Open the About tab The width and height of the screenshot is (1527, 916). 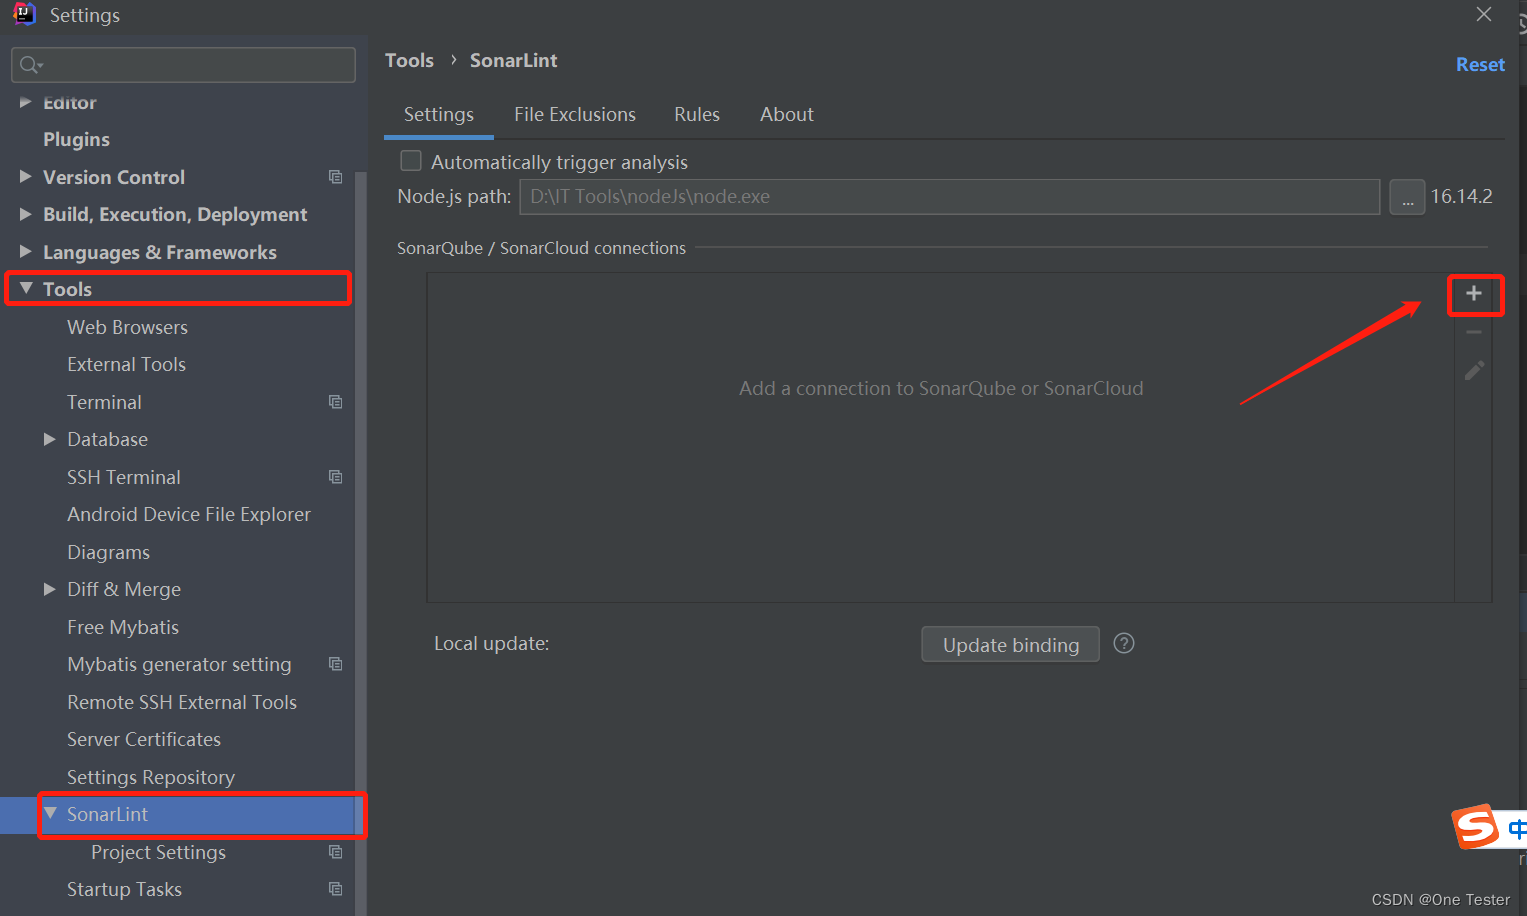click(x=787, y=114)
